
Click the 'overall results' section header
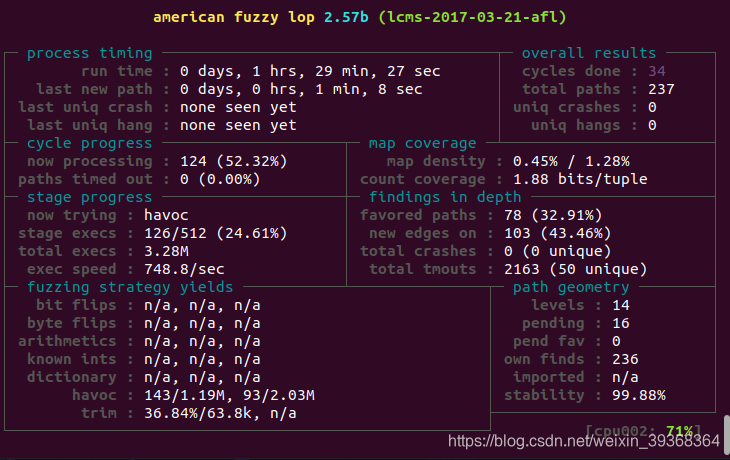pos(589,53)
